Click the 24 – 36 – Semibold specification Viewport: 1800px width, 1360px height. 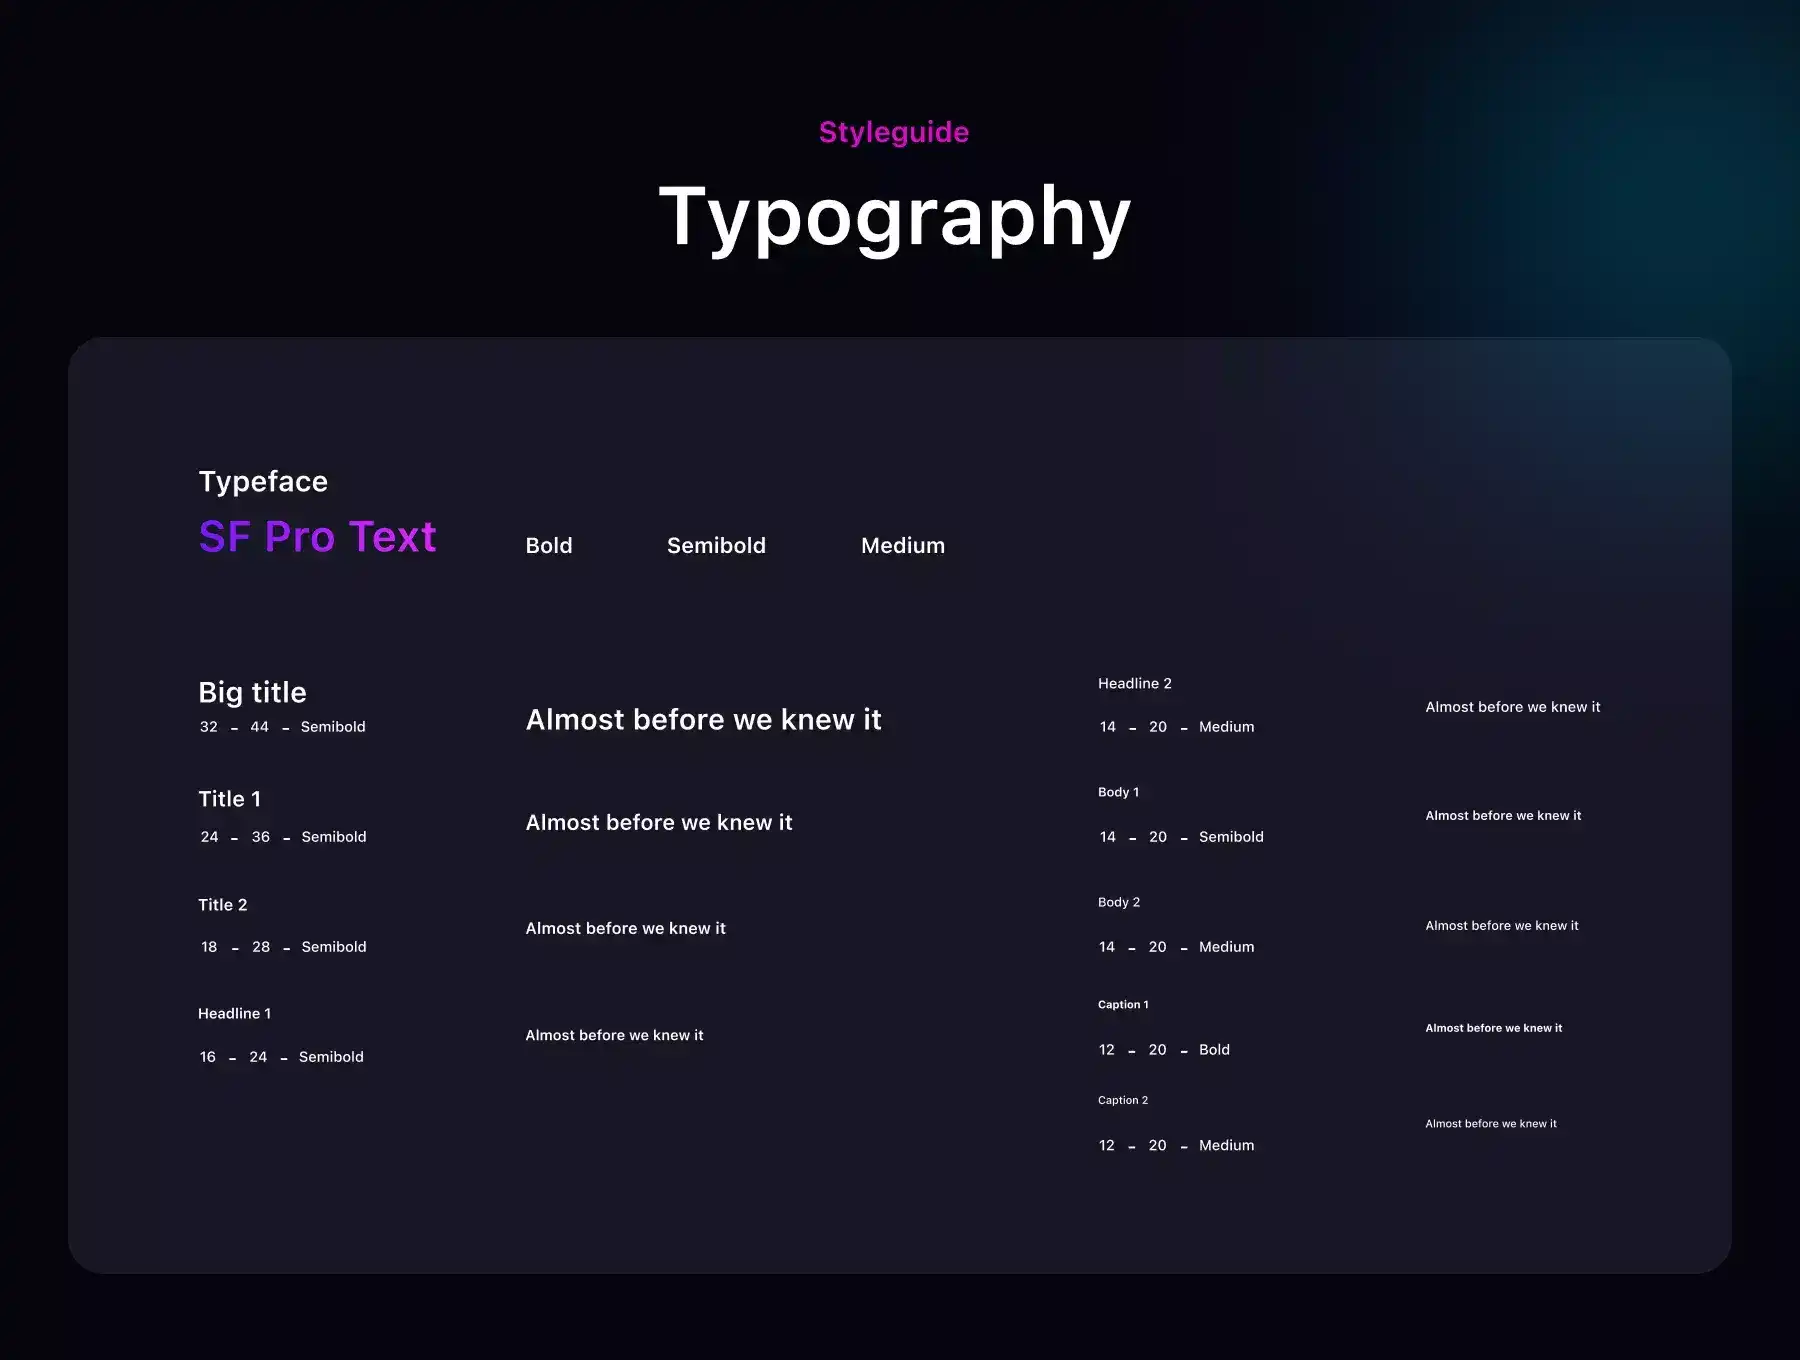[283, 837]
